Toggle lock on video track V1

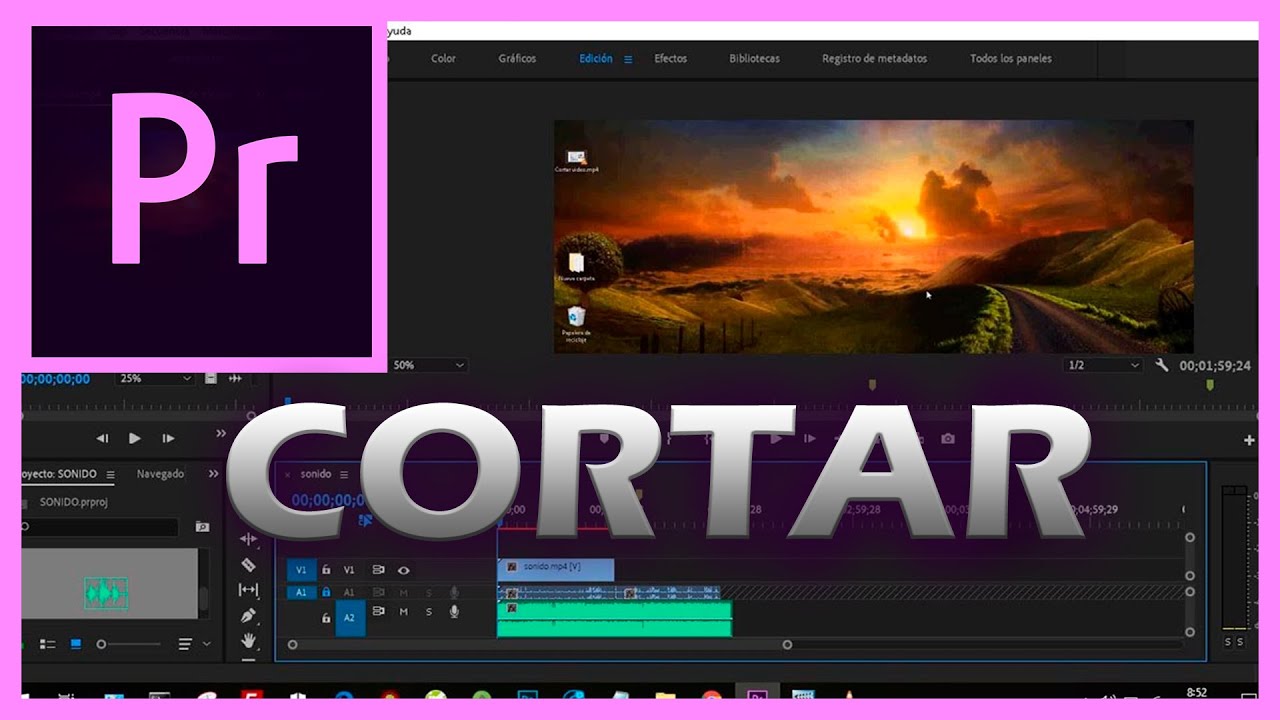point(326,570)
